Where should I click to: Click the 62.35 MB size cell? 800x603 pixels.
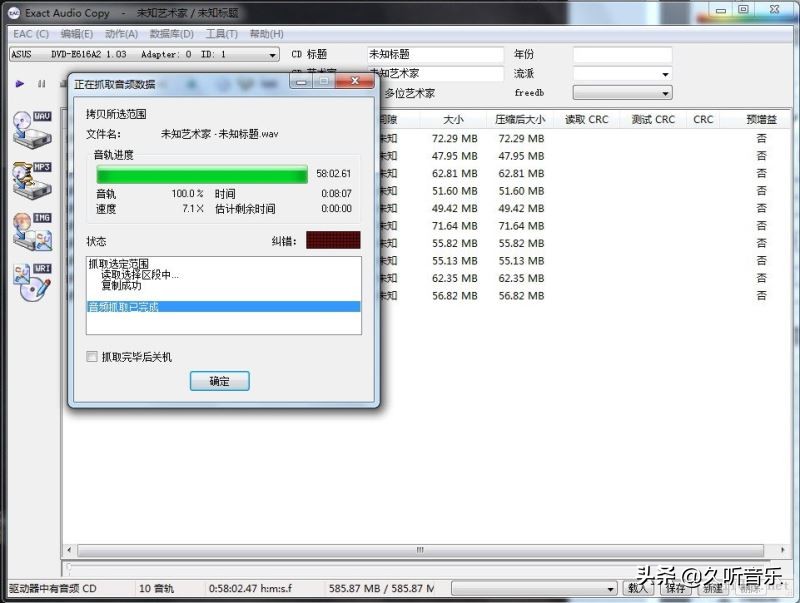pos(455,278)
